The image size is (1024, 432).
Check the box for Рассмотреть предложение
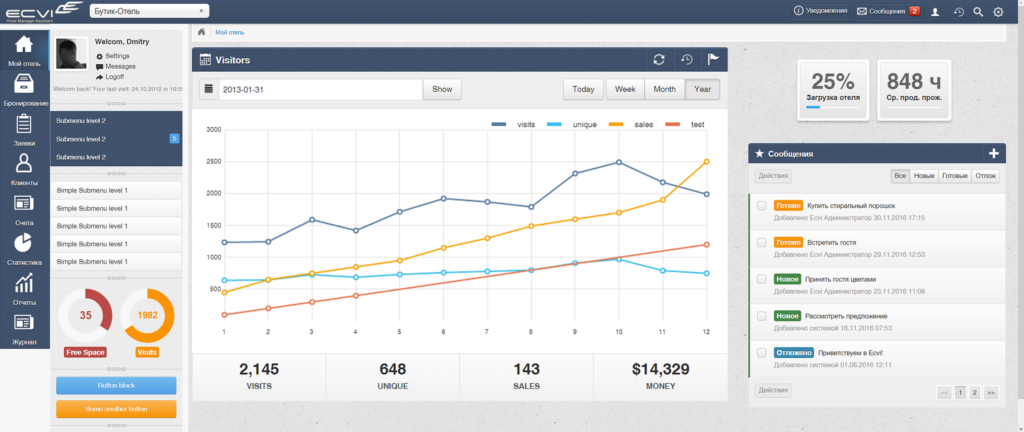[x=761, y=316]
